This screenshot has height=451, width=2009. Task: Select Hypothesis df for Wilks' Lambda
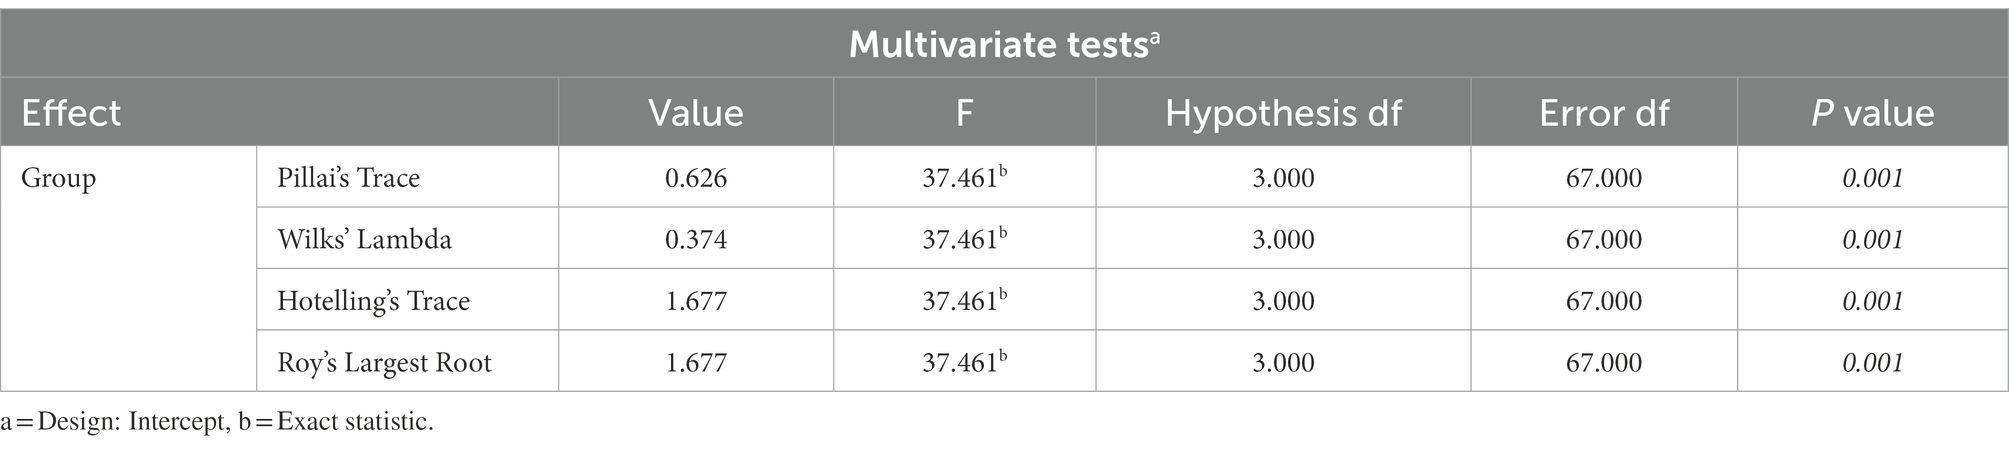1283,239
